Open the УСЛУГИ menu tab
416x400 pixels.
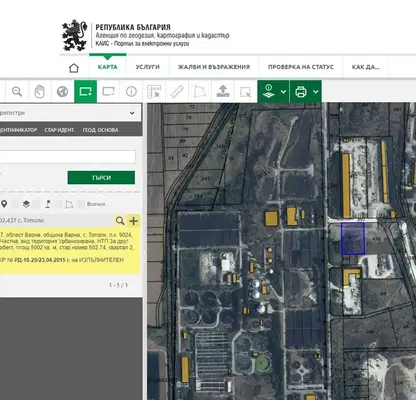pyautogui.click(x=148, y=67)
